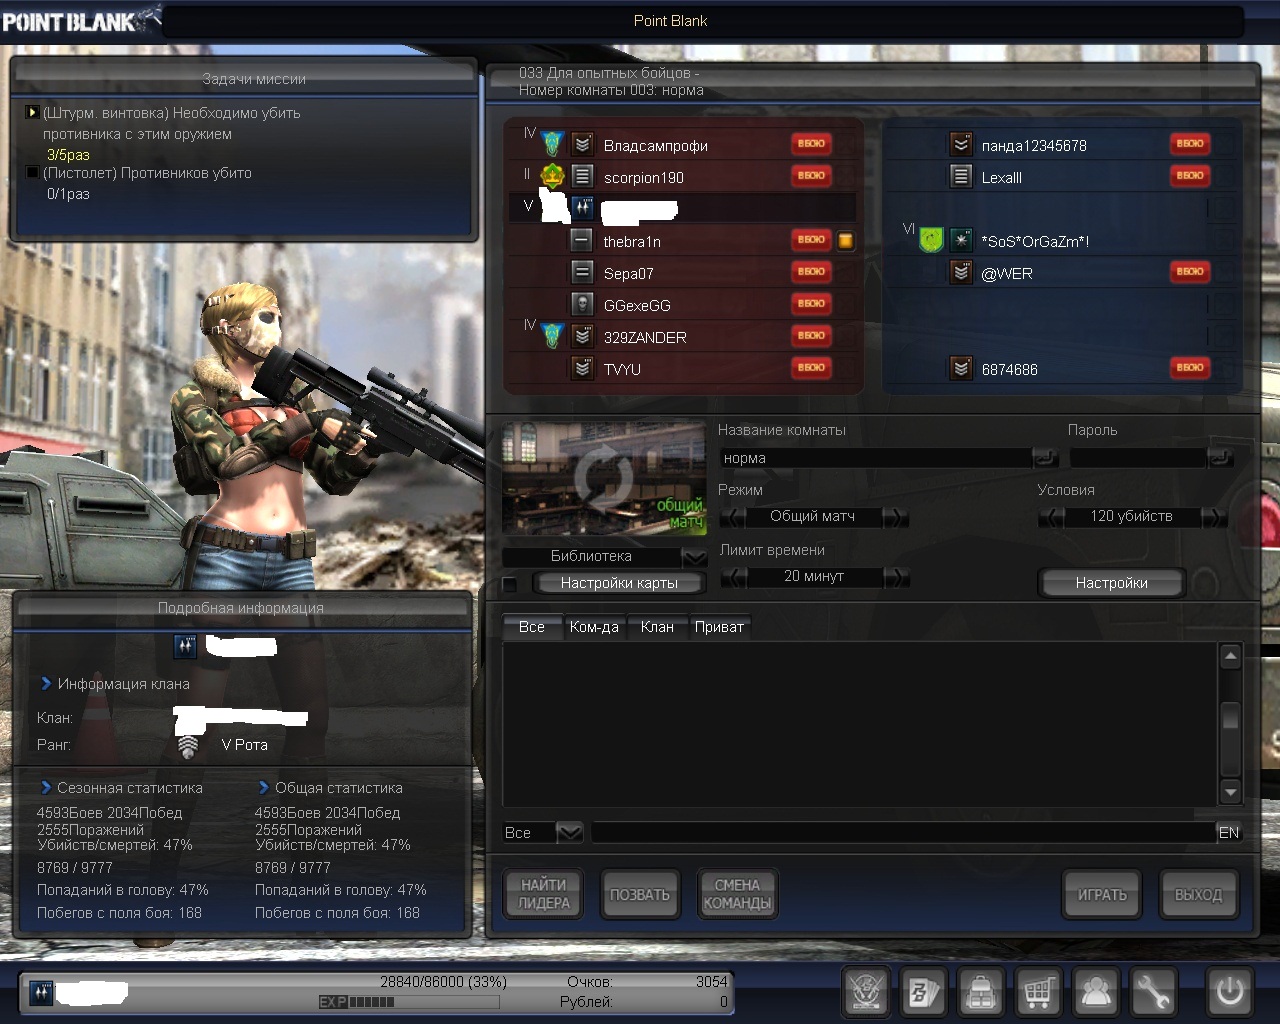Click green clan emblem beside *SoS*OrGaZm*!
The width and height of the screenshot is (1280, 1024).
click(931, 240)
